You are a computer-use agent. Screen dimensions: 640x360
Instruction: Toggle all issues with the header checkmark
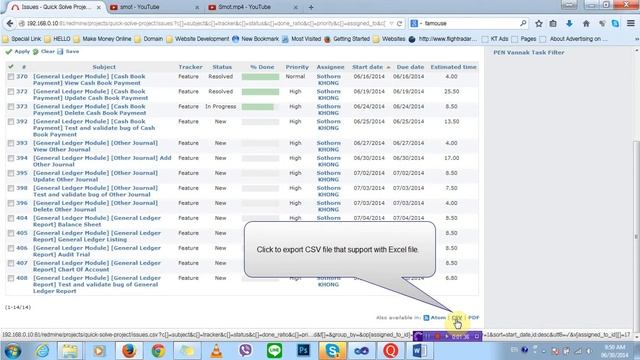[11, 67]
